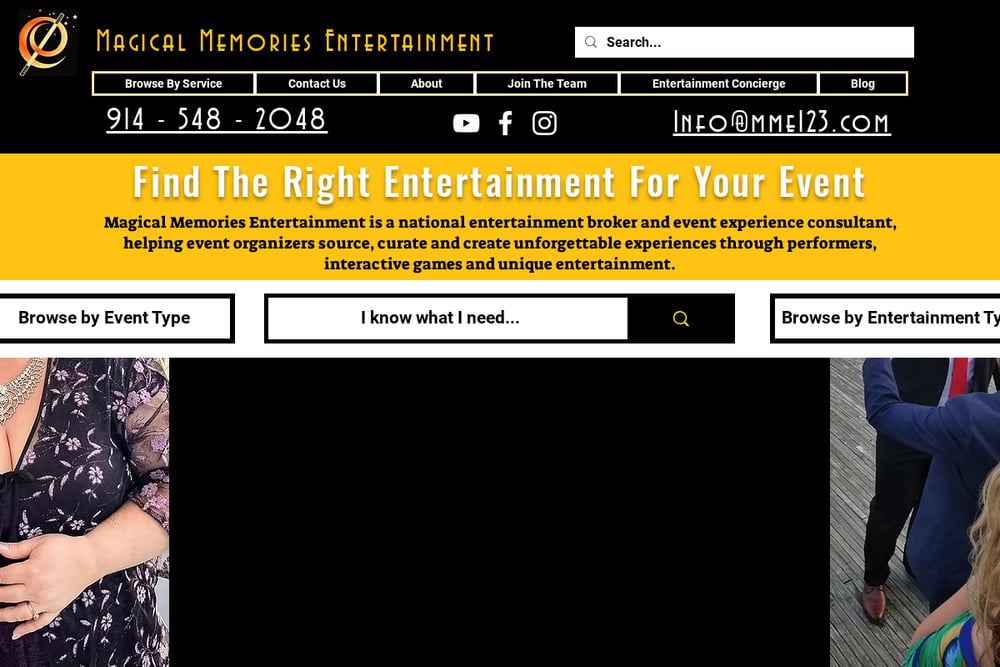Click the photo of man in blue suit

(915, 512)
